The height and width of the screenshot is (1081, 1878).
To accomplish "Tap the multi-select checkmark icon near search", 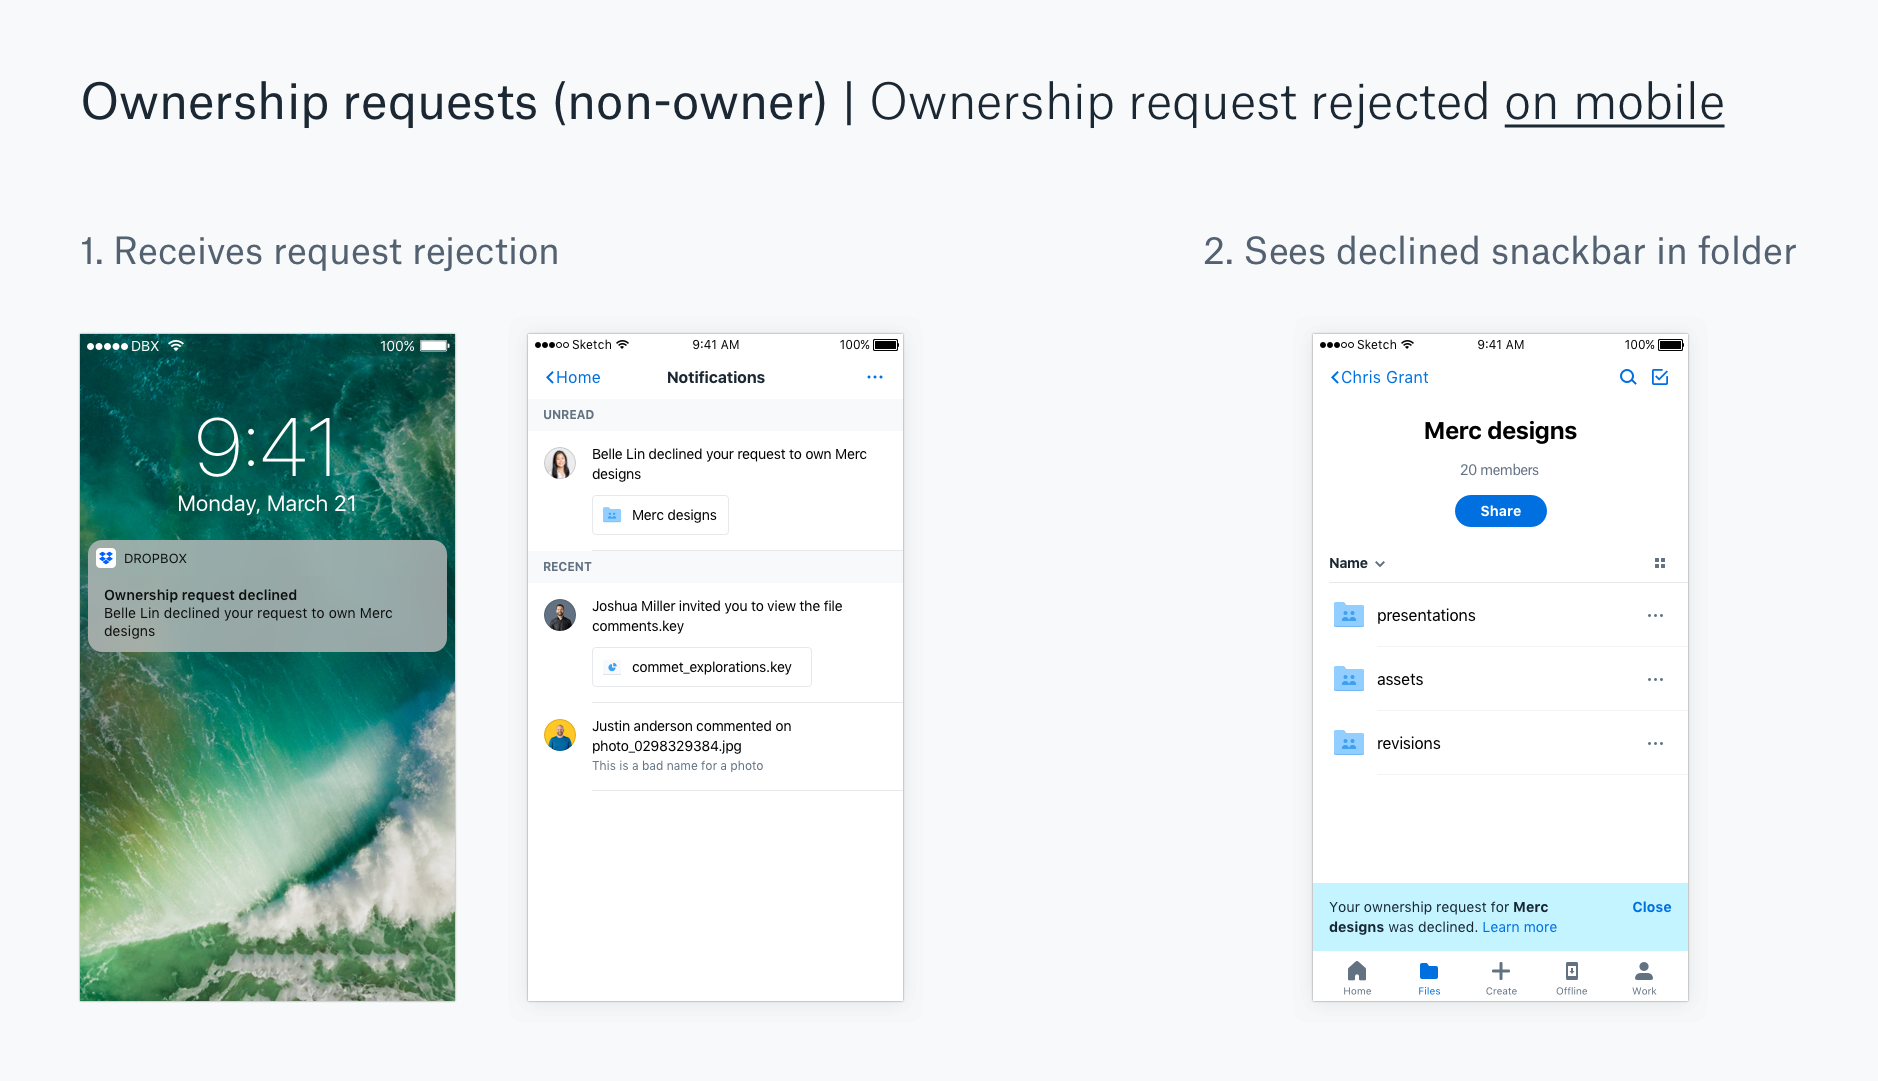I will pyautogui.click(x=1660, y=377).
